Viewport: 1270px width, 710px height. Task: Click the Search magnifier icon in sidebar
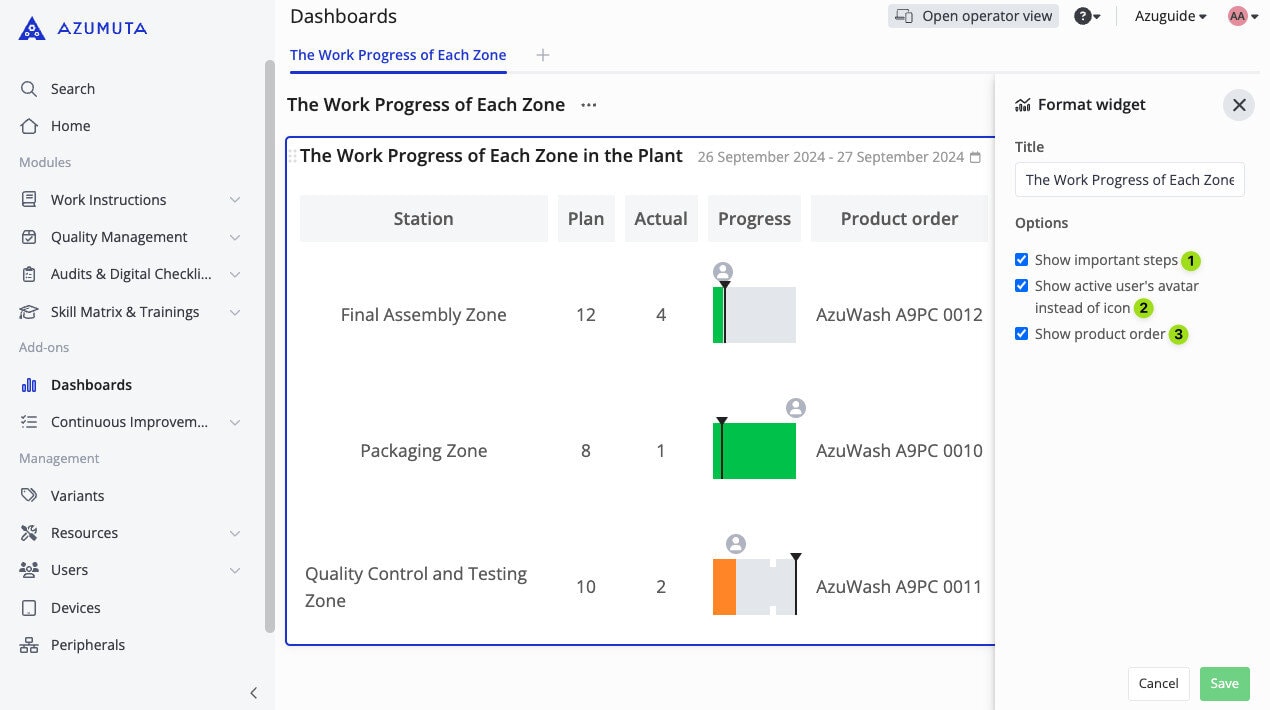(29, 89)
